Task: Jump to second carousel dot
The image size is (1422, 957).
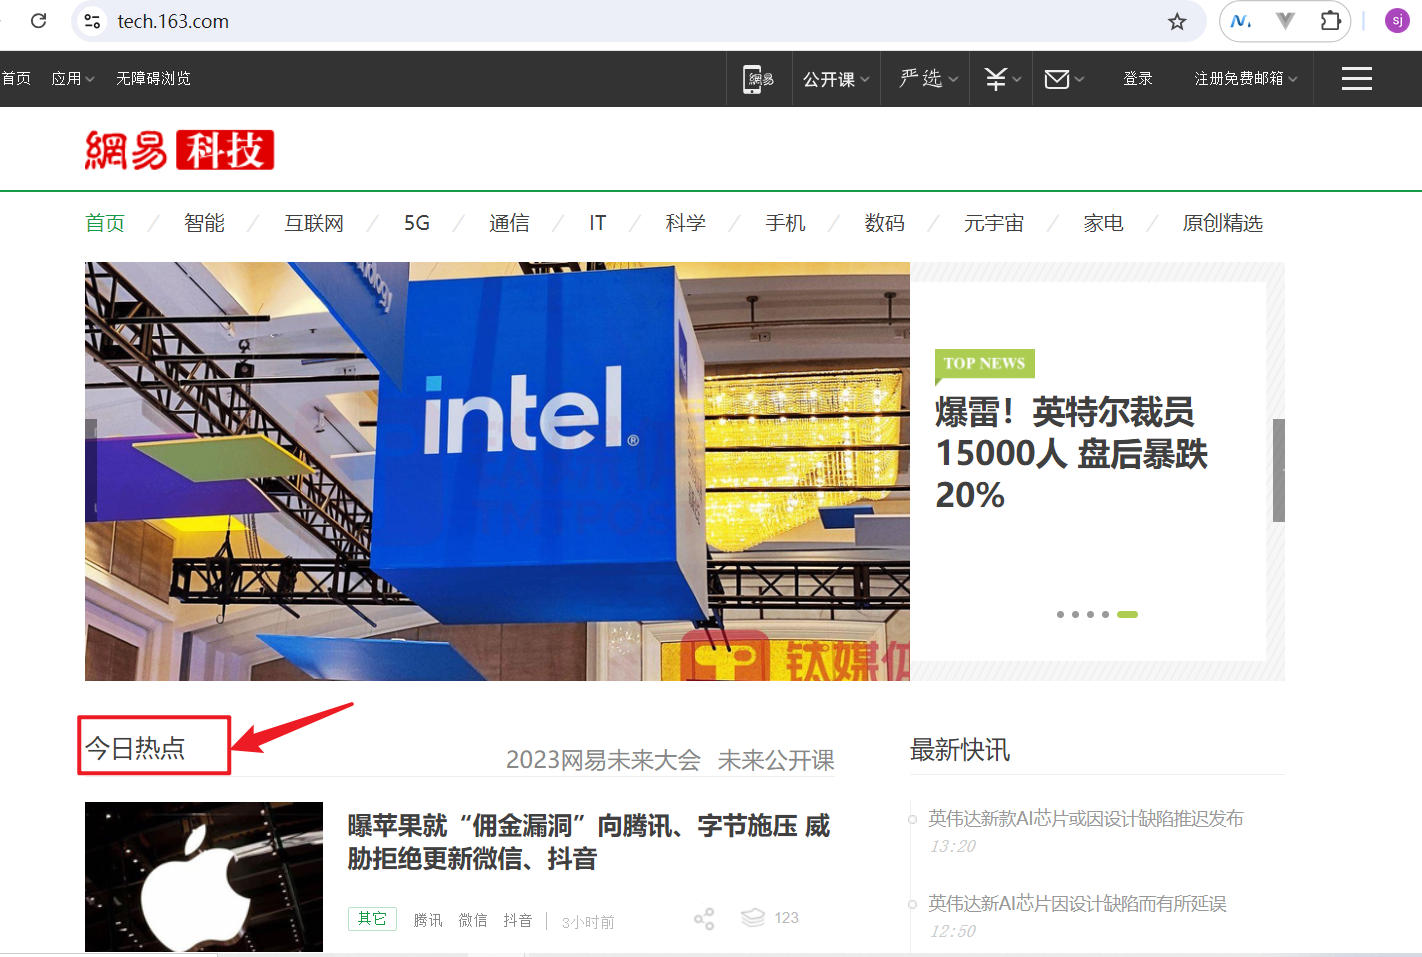Action: click(x=1075, y=614)
